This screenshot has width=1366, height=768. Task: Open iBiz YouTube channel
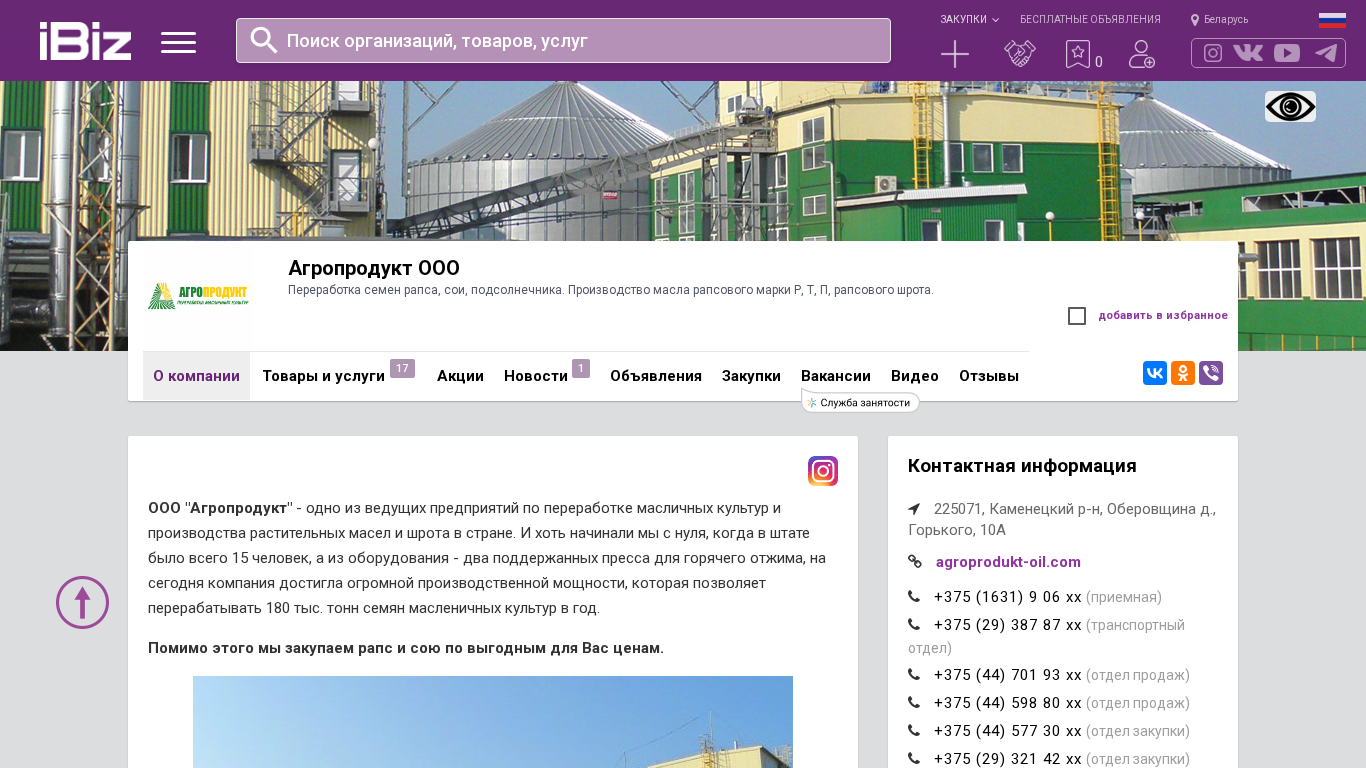pos(1287,53)
